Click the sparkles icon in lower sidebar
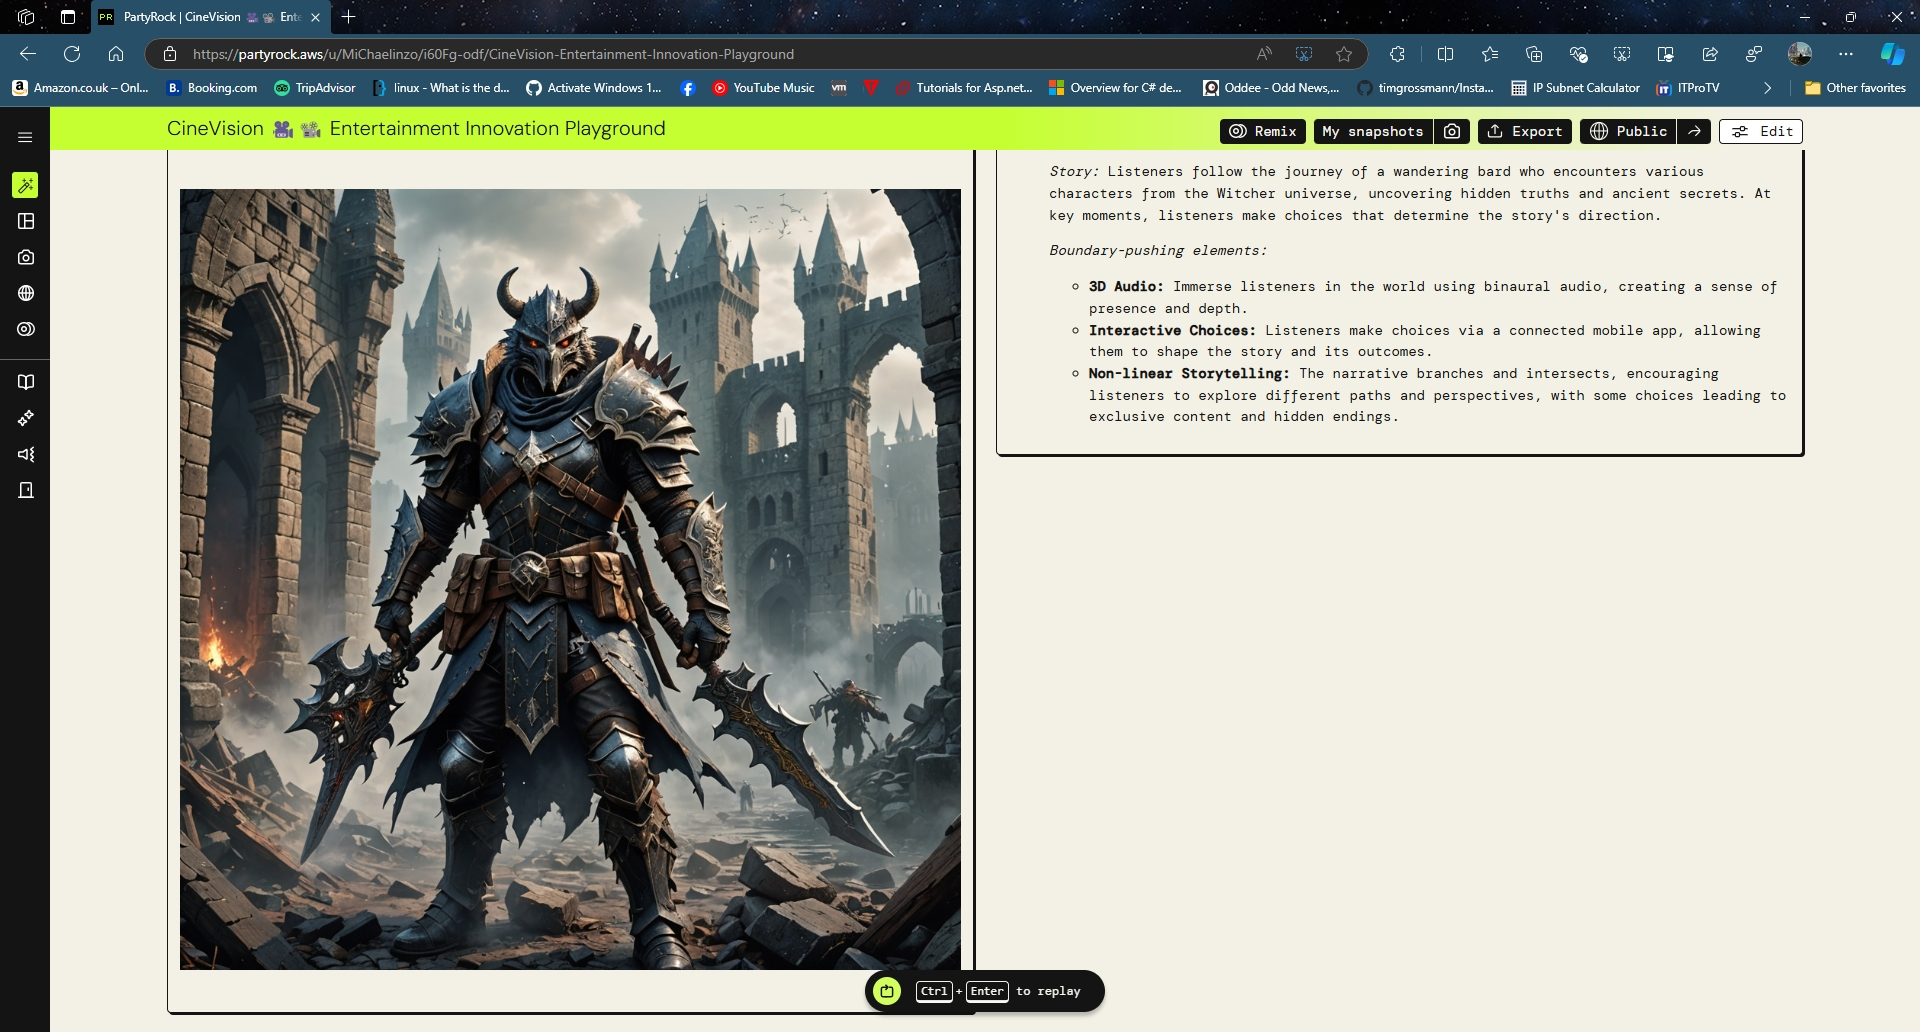Screen dimensions: 1920x1032 (25, 418)
